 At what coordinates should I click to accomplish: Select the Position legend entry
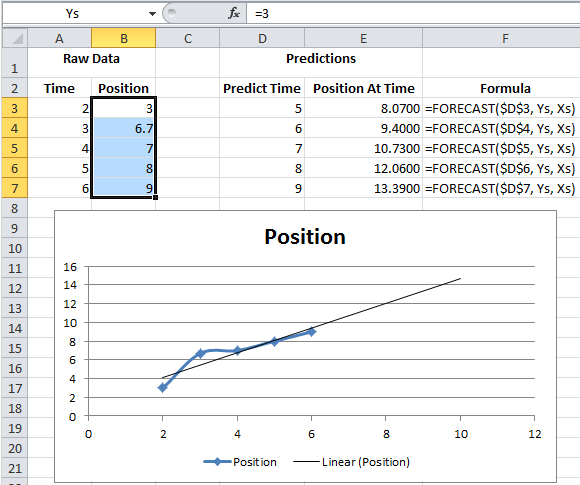[240, 462]
